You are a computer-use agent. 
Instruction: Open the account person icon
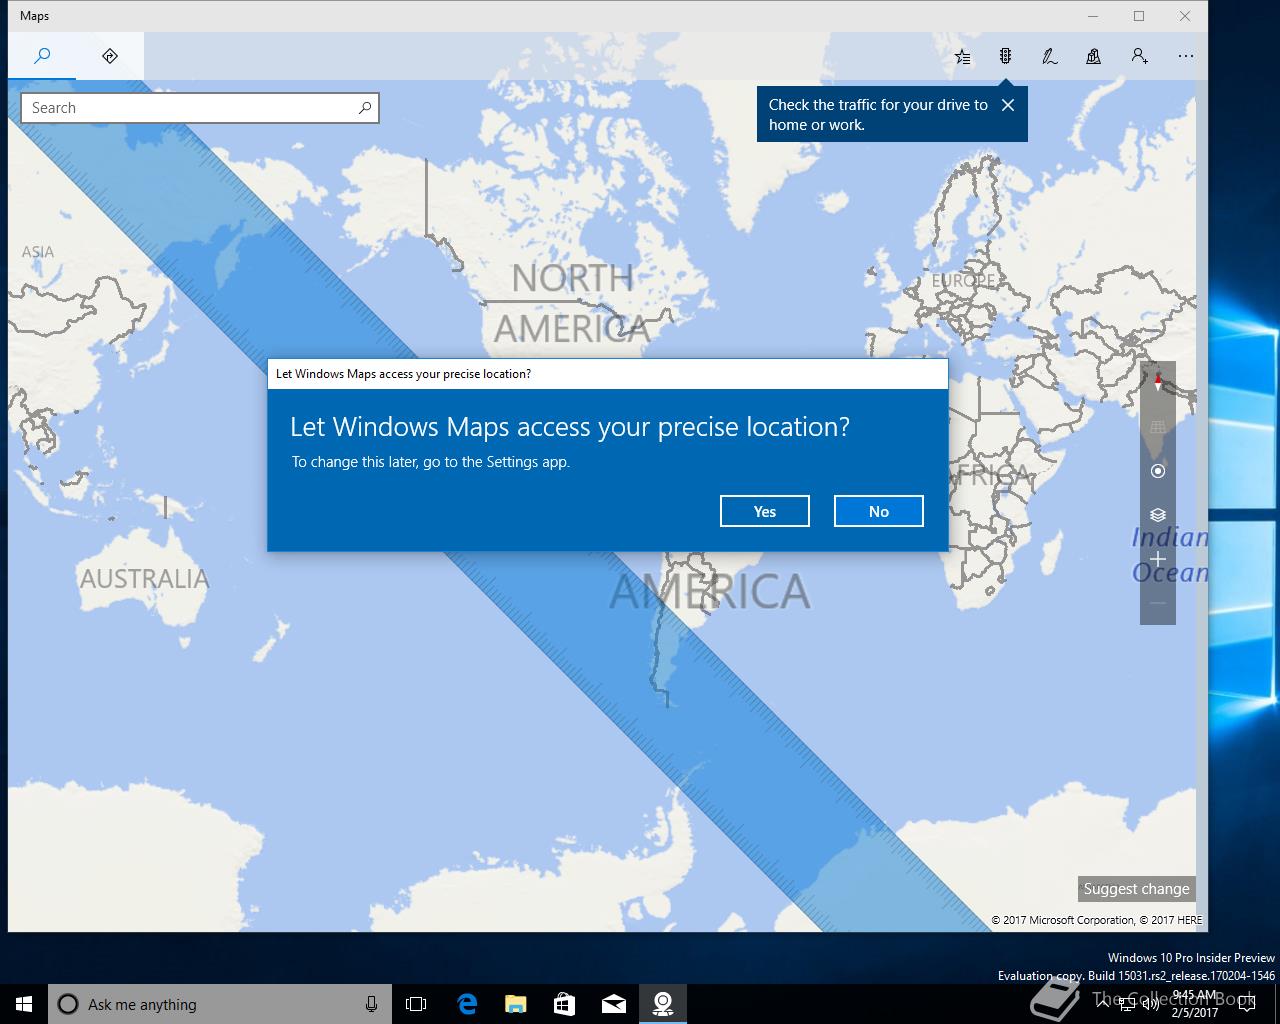click(x=1139, y=56)
